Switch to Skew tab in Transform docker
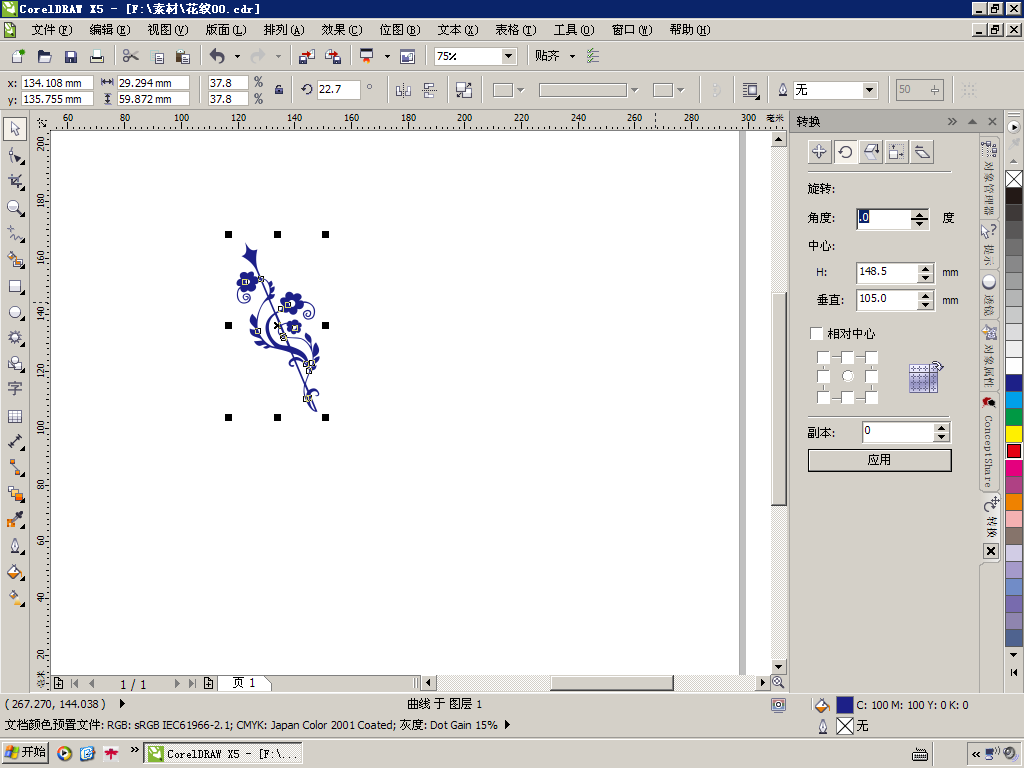The width and height of the screenshot is (1024, 768). click(921, 152)
